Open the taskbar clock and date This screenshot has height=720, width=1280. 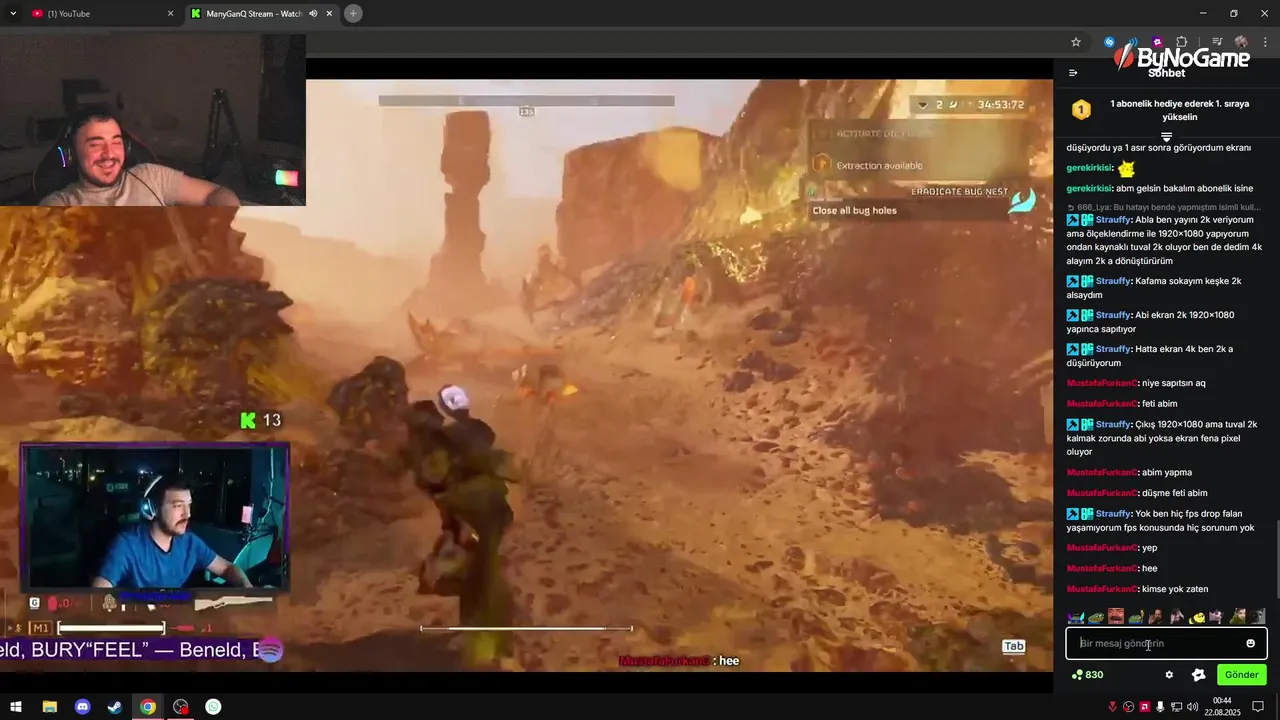[1222, 707]
